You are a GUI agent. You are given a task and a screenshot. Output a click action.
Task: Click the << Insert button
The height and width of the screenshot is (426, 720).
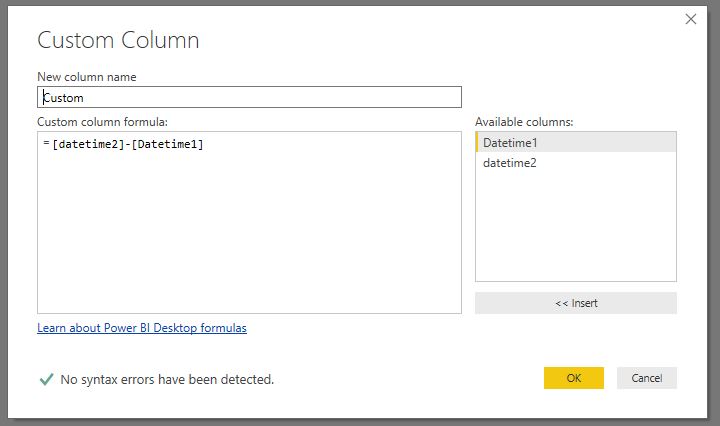tap(576, 303)
